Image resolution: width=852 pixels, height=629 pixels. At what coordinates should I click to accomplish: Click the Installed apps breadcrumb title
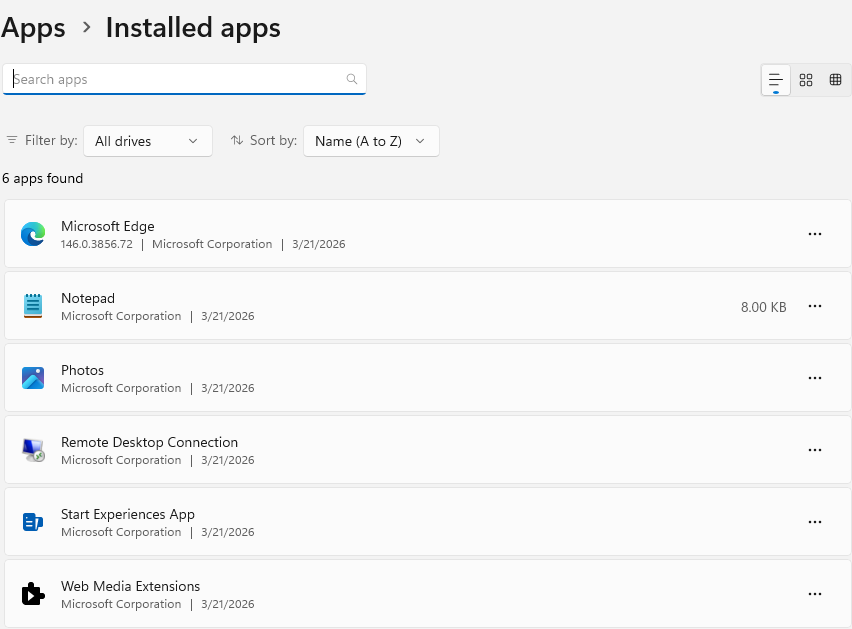[193, 28]
